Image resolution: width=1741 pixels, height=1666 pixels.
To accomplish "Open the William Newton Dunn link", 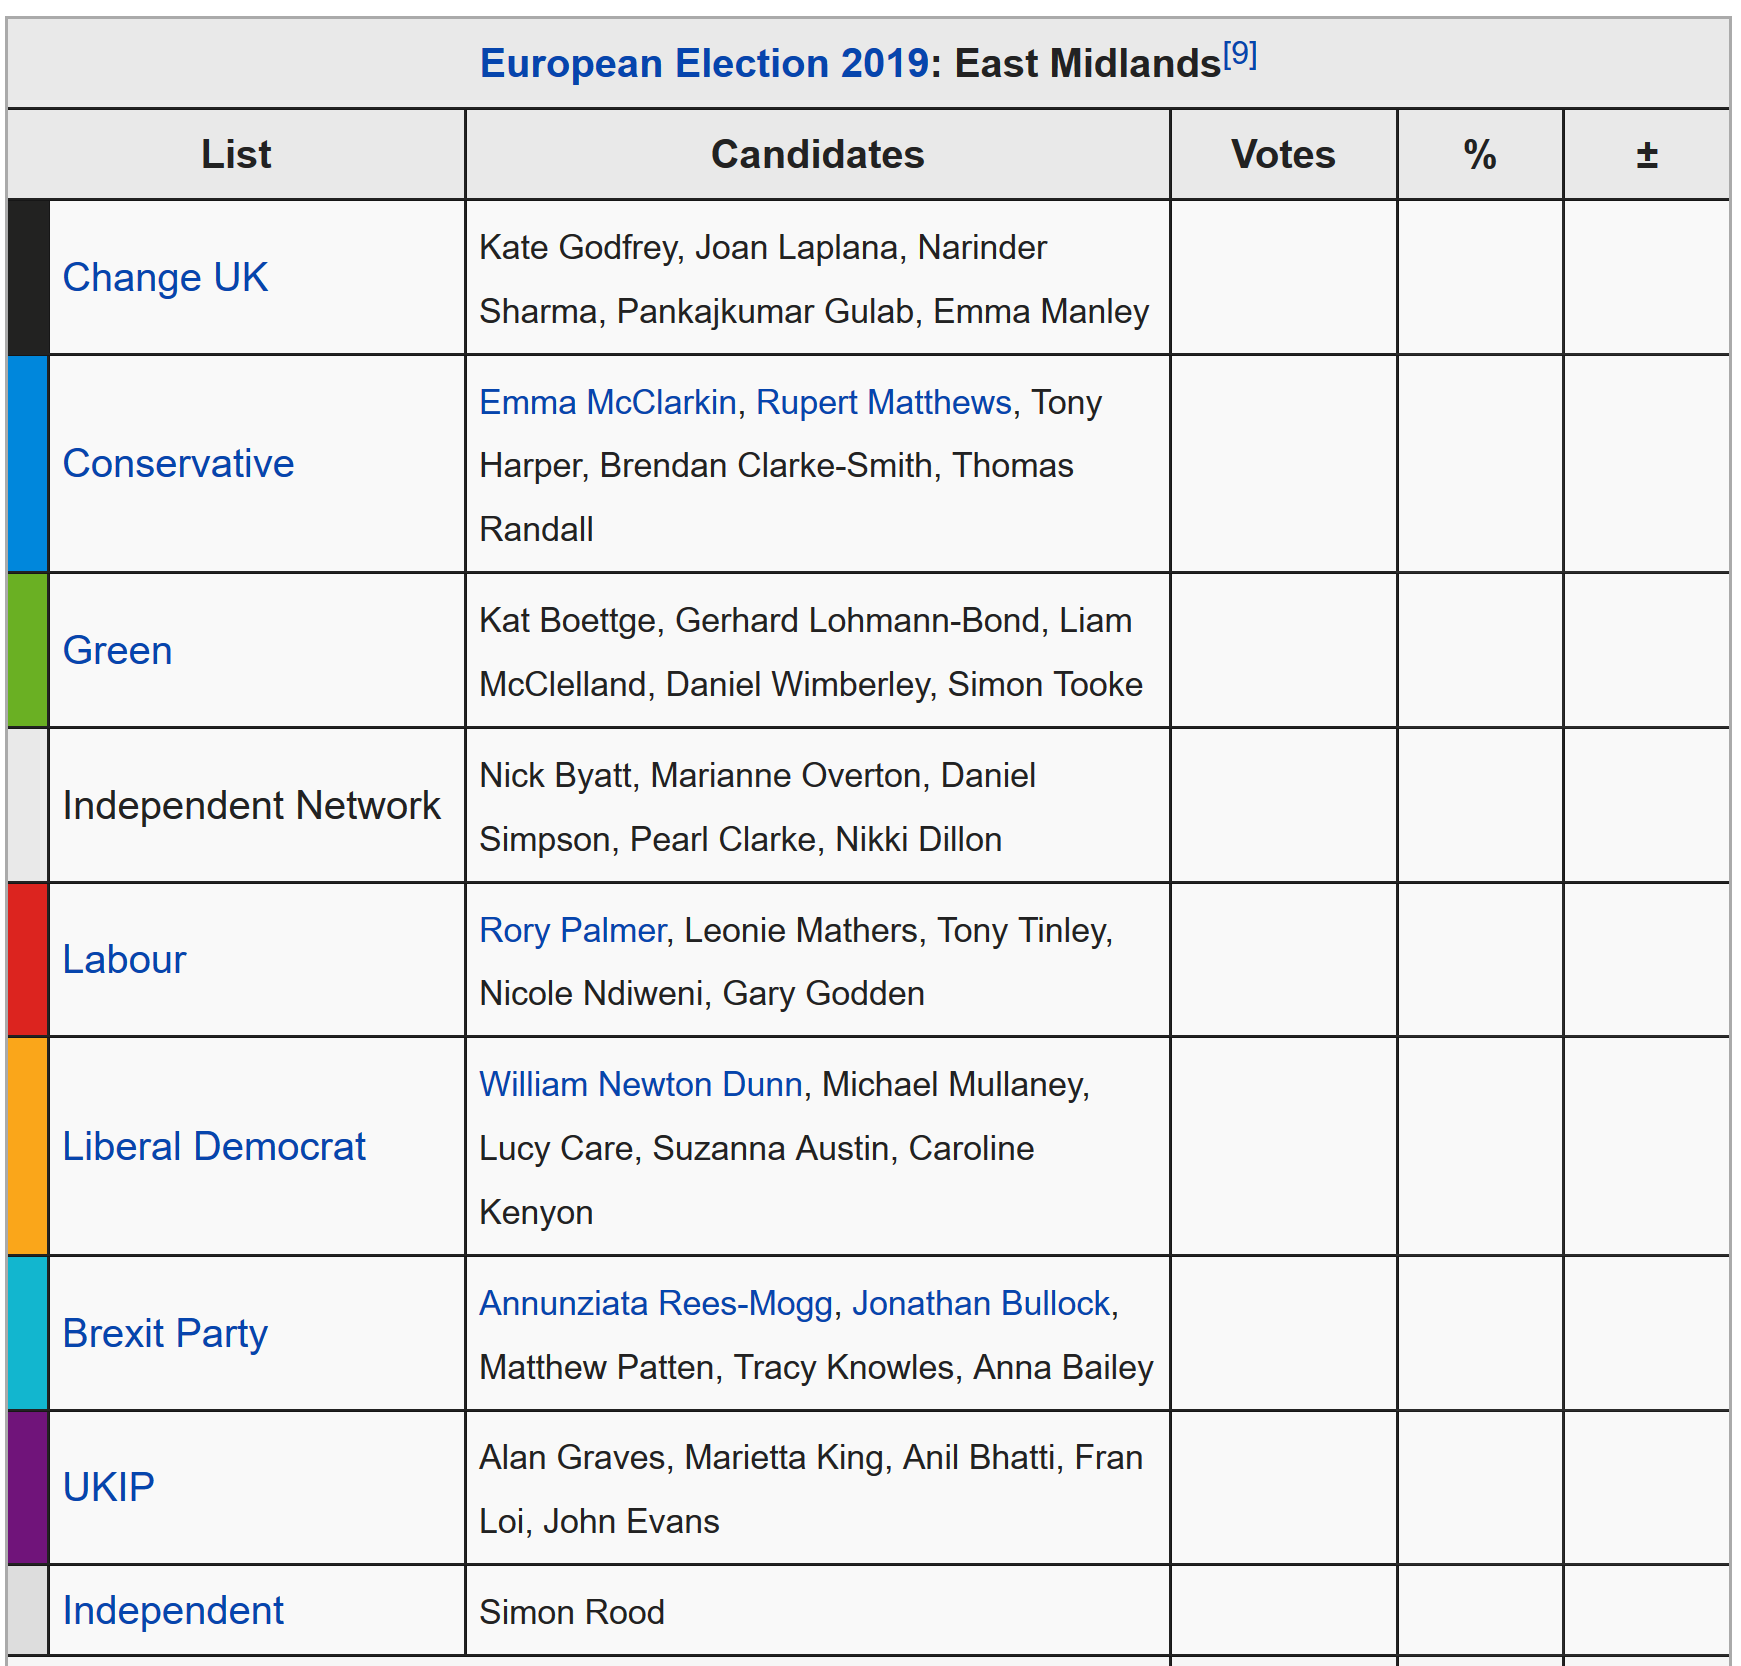I will tap(641, 1084).
